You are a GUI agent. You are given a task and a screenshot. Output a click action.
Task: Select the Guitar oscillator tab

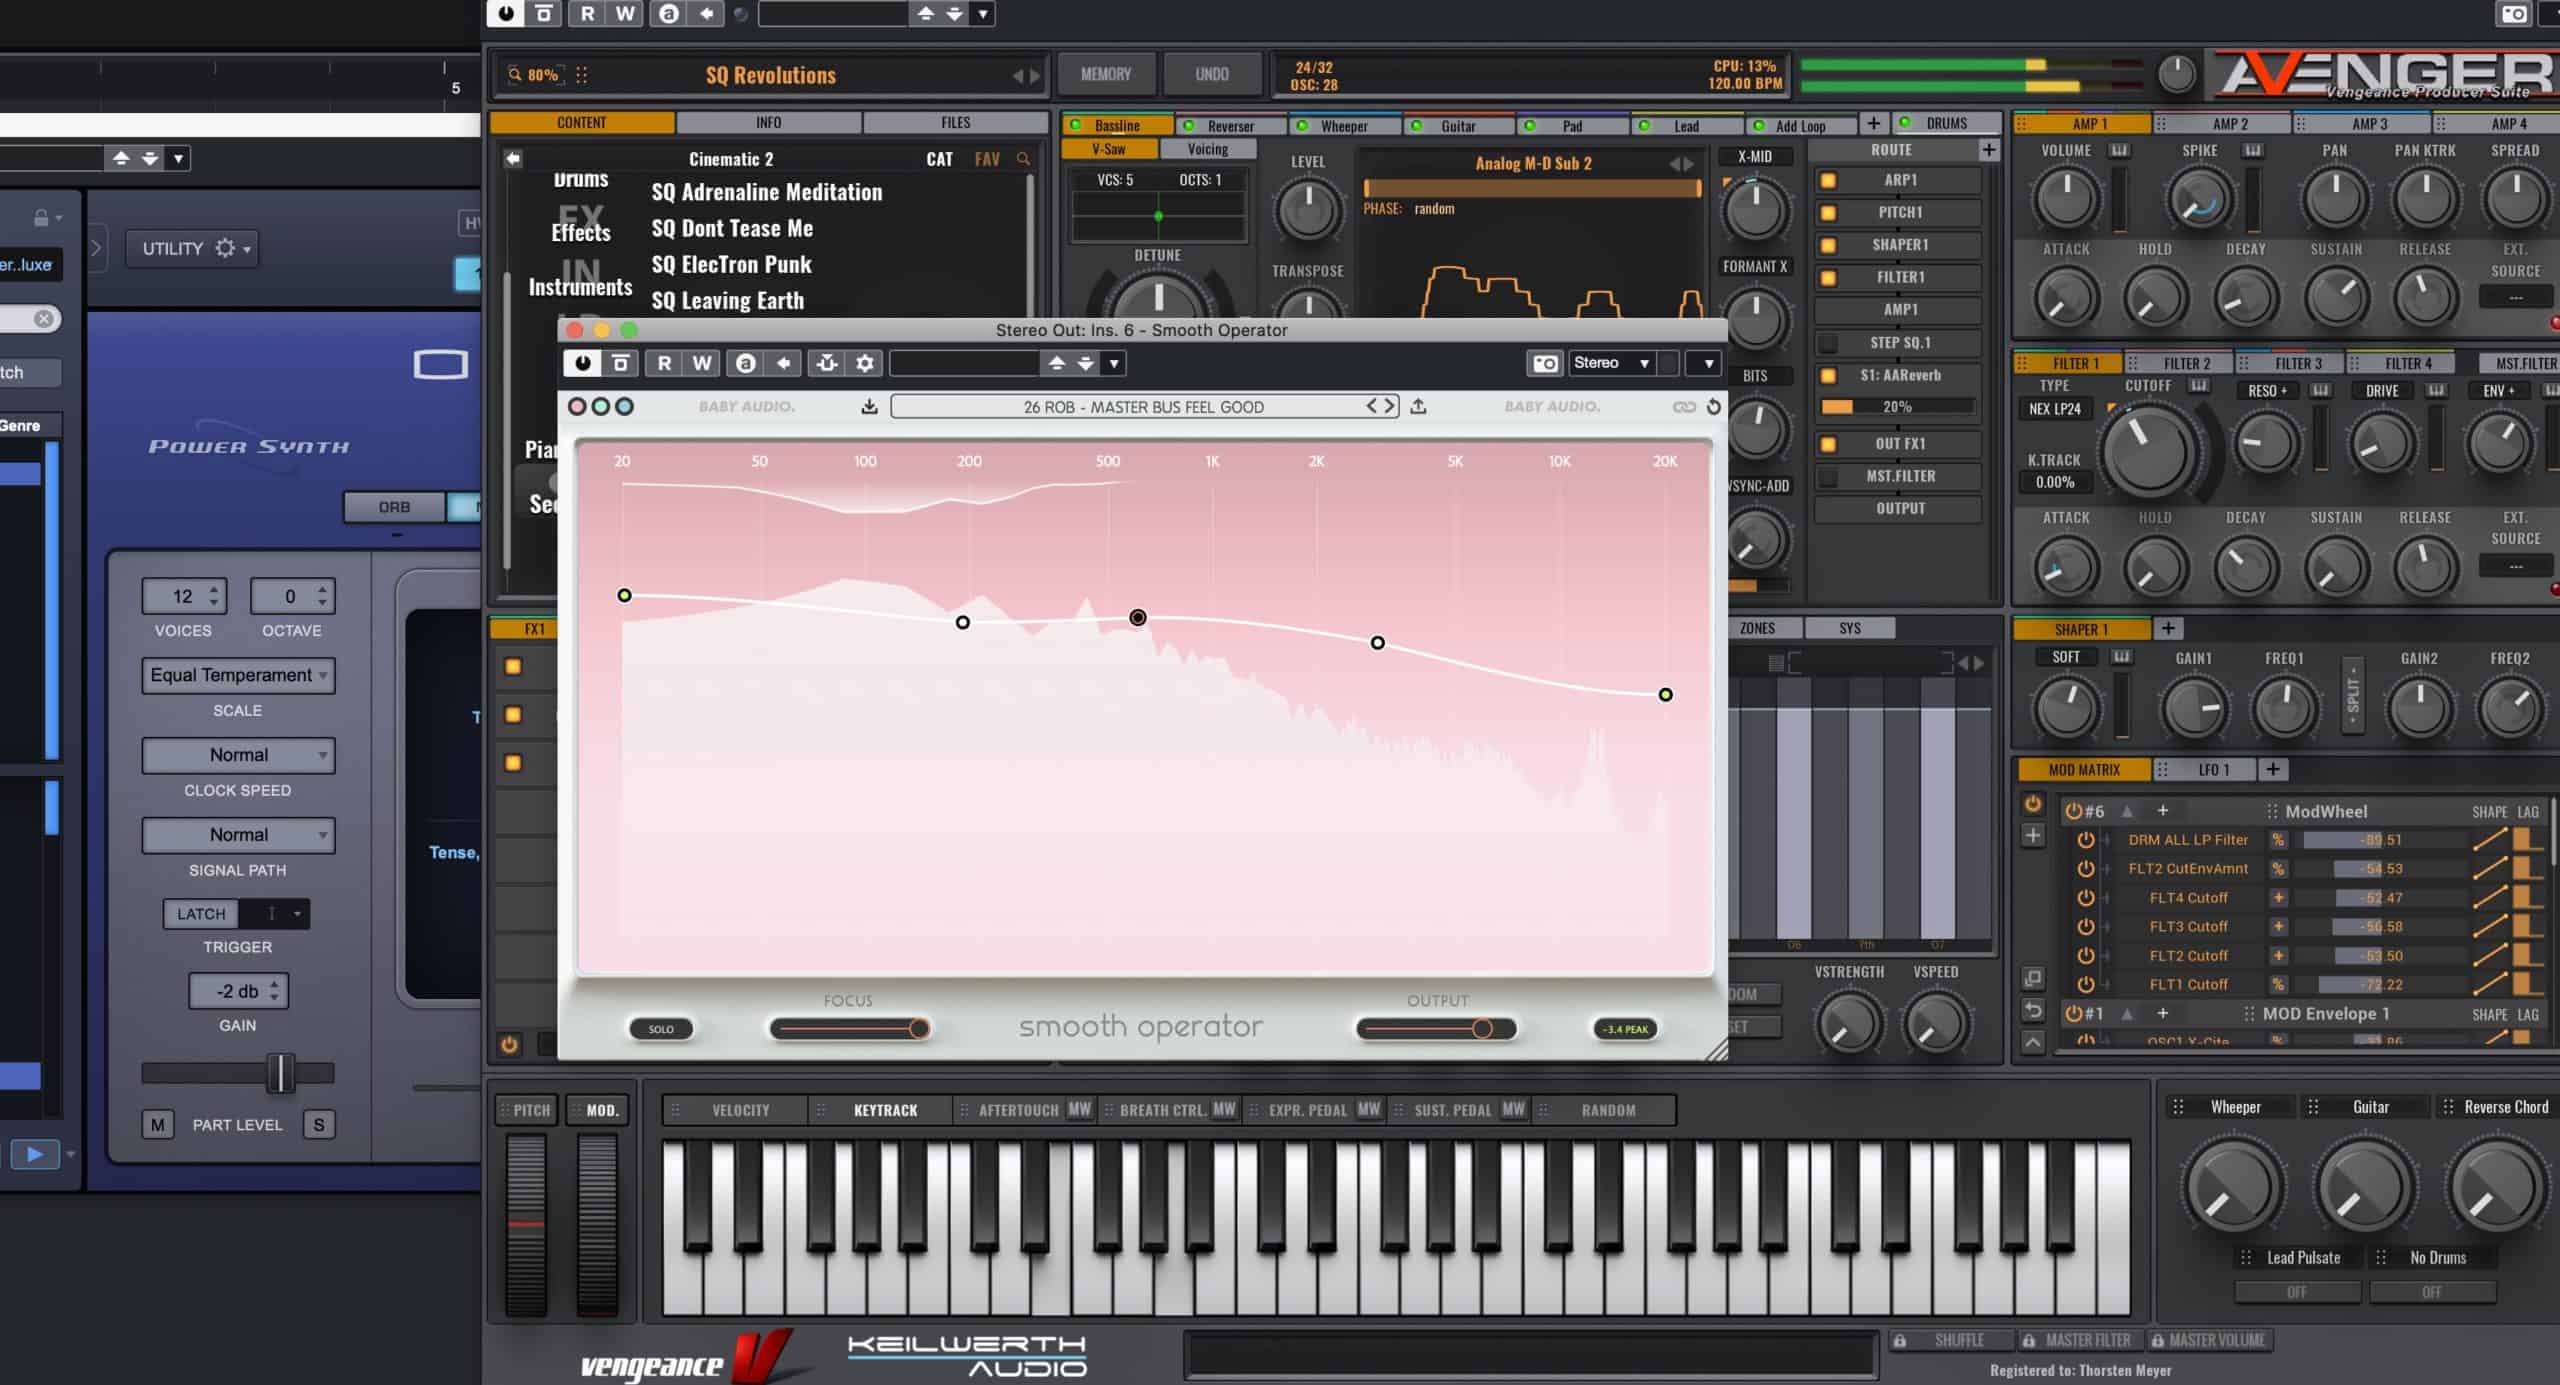click(x=1458, y=125)
